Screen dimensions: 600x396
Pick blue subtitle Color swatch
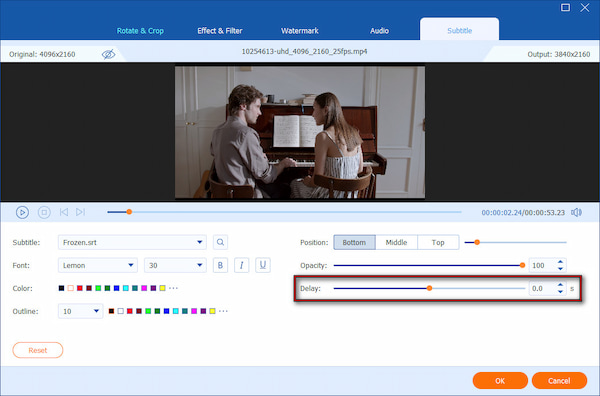tap(116, 288)
